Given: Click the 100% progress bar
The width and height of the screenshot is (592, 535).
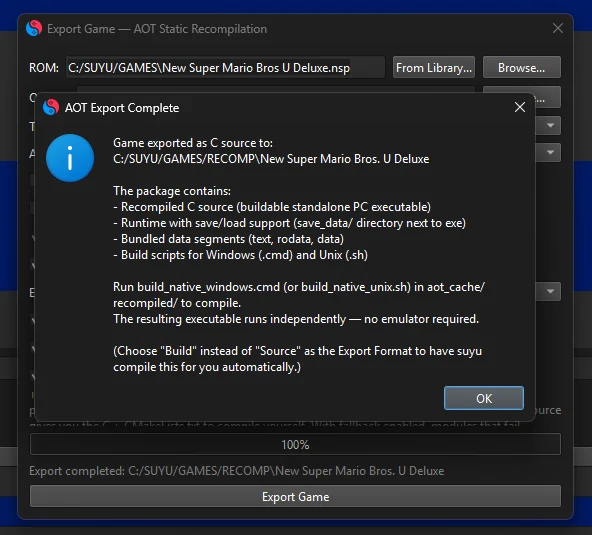Looking at the screenshot, I should (295, 444).
